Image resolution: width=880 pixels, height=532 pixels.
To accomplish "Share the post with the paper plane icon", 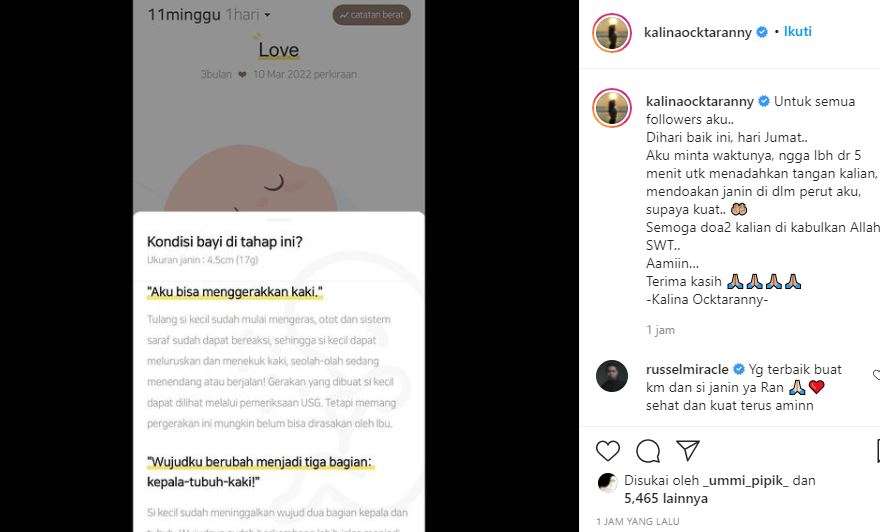I will (688, 450).
